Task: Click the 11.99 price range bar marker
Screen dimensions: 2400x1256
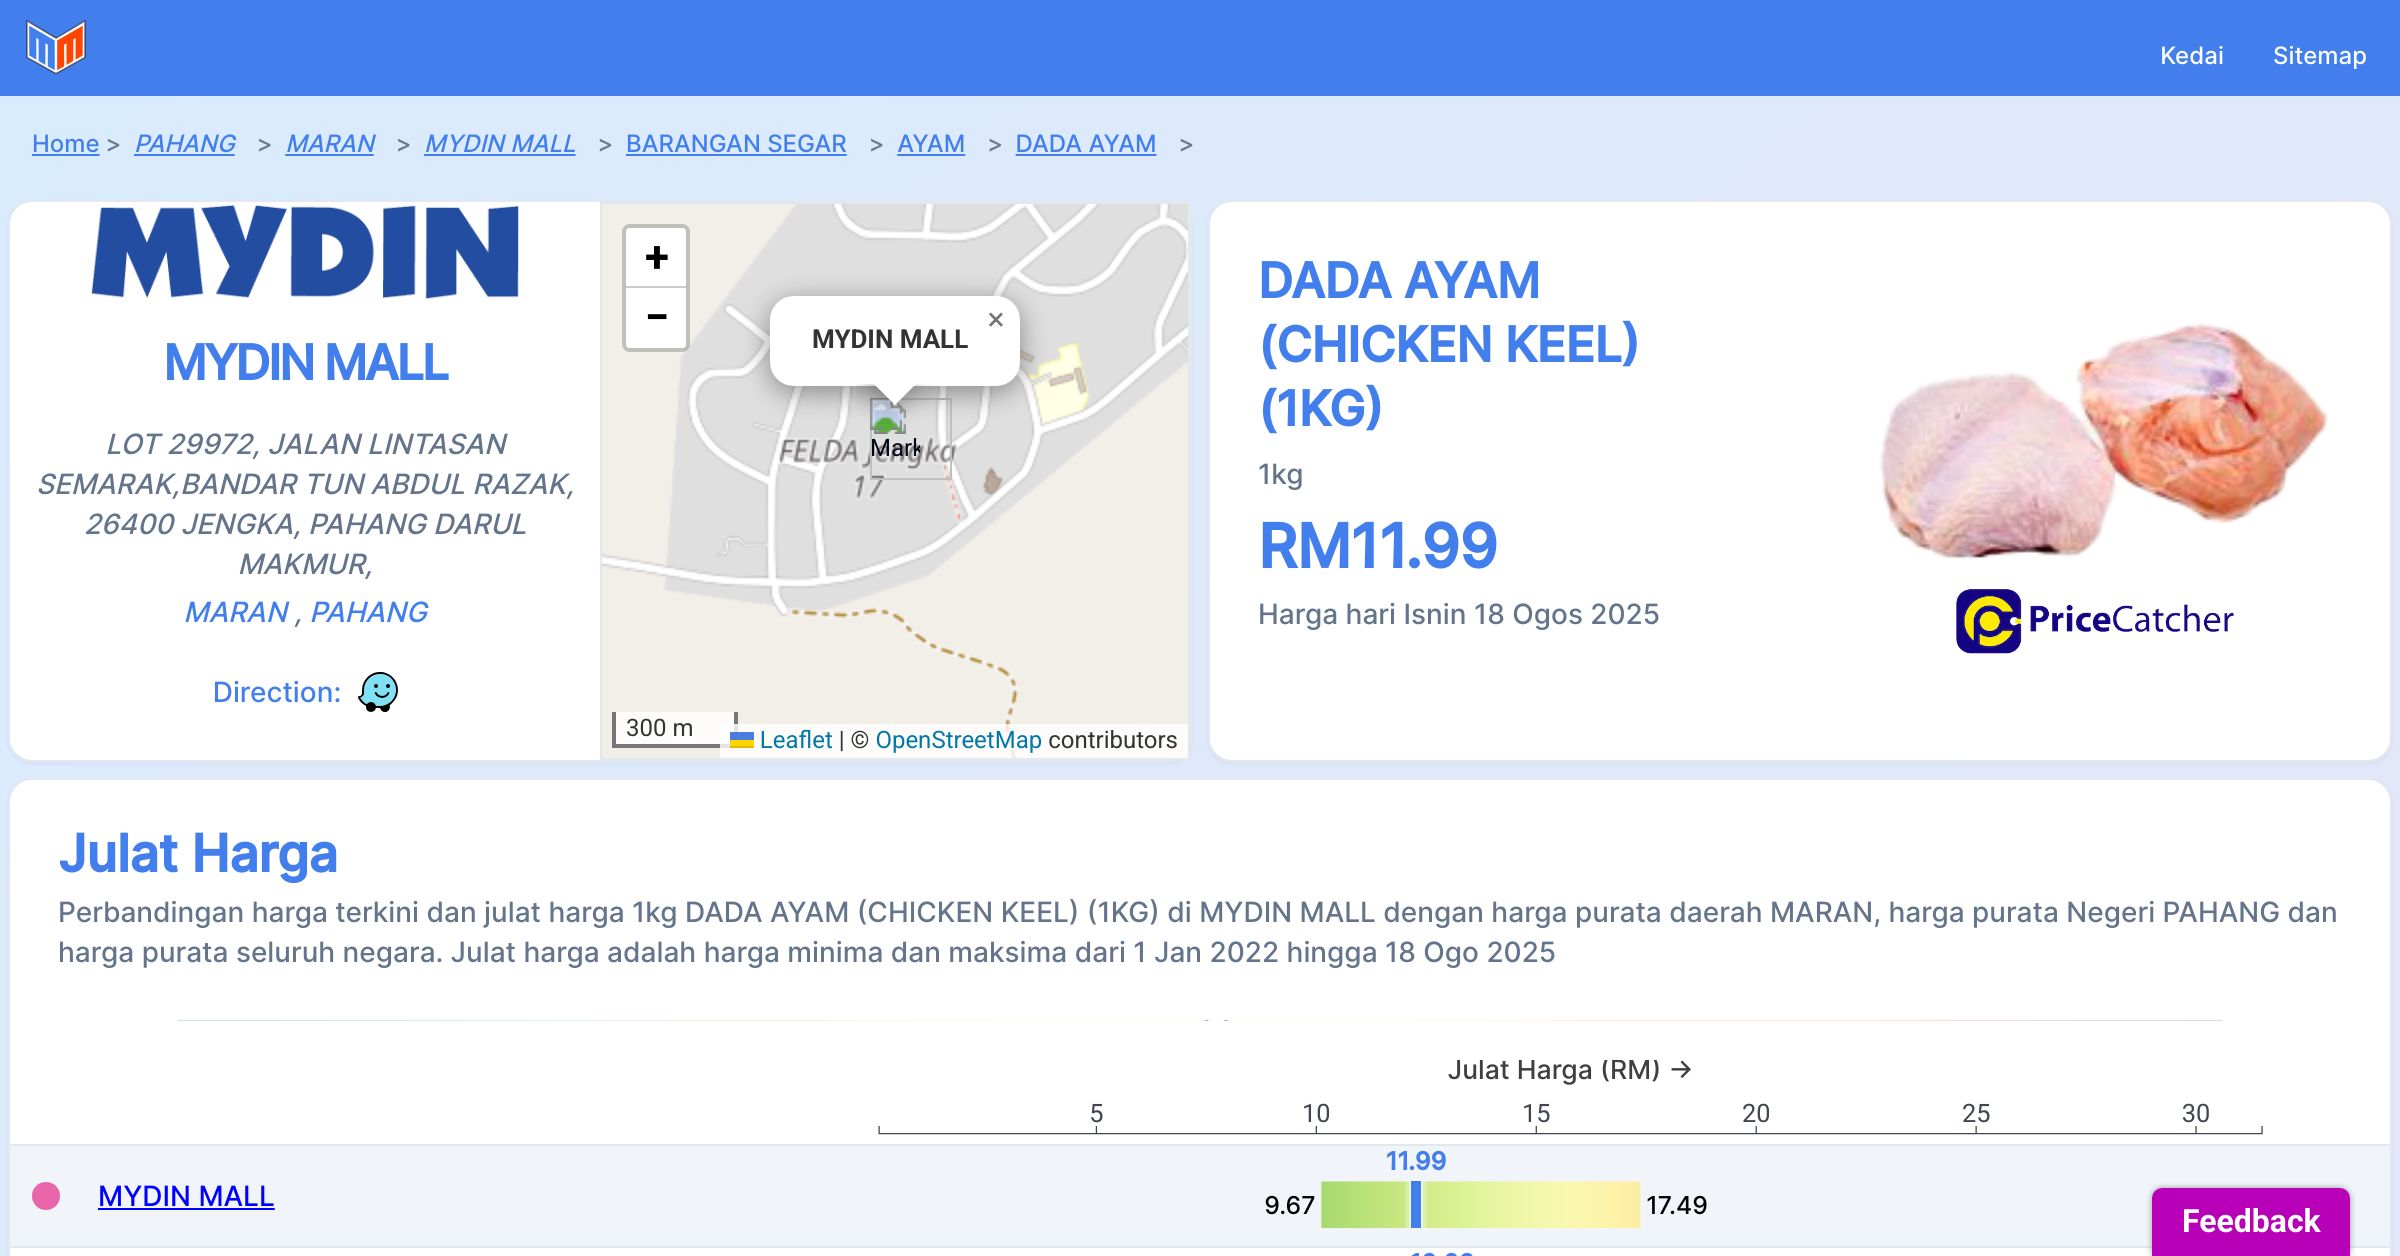Action: [1415, 1204]
